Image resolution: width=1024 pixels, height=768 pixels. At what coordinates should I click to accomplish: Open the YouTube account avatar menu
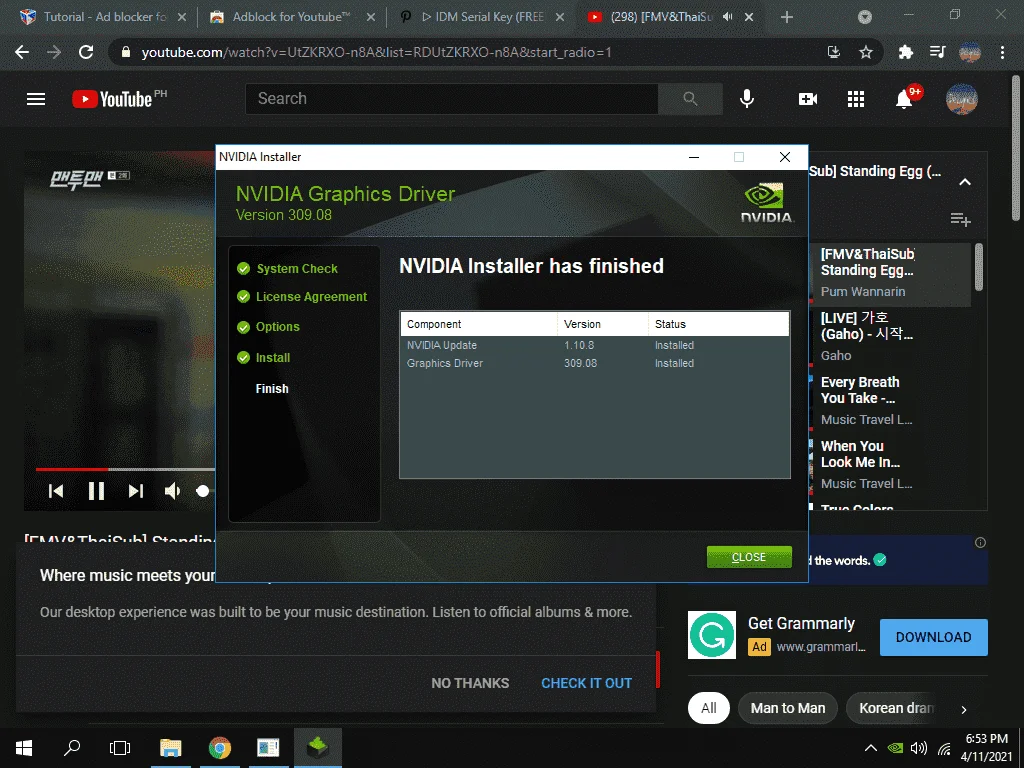pyautogui.click(x=962, y=99)
